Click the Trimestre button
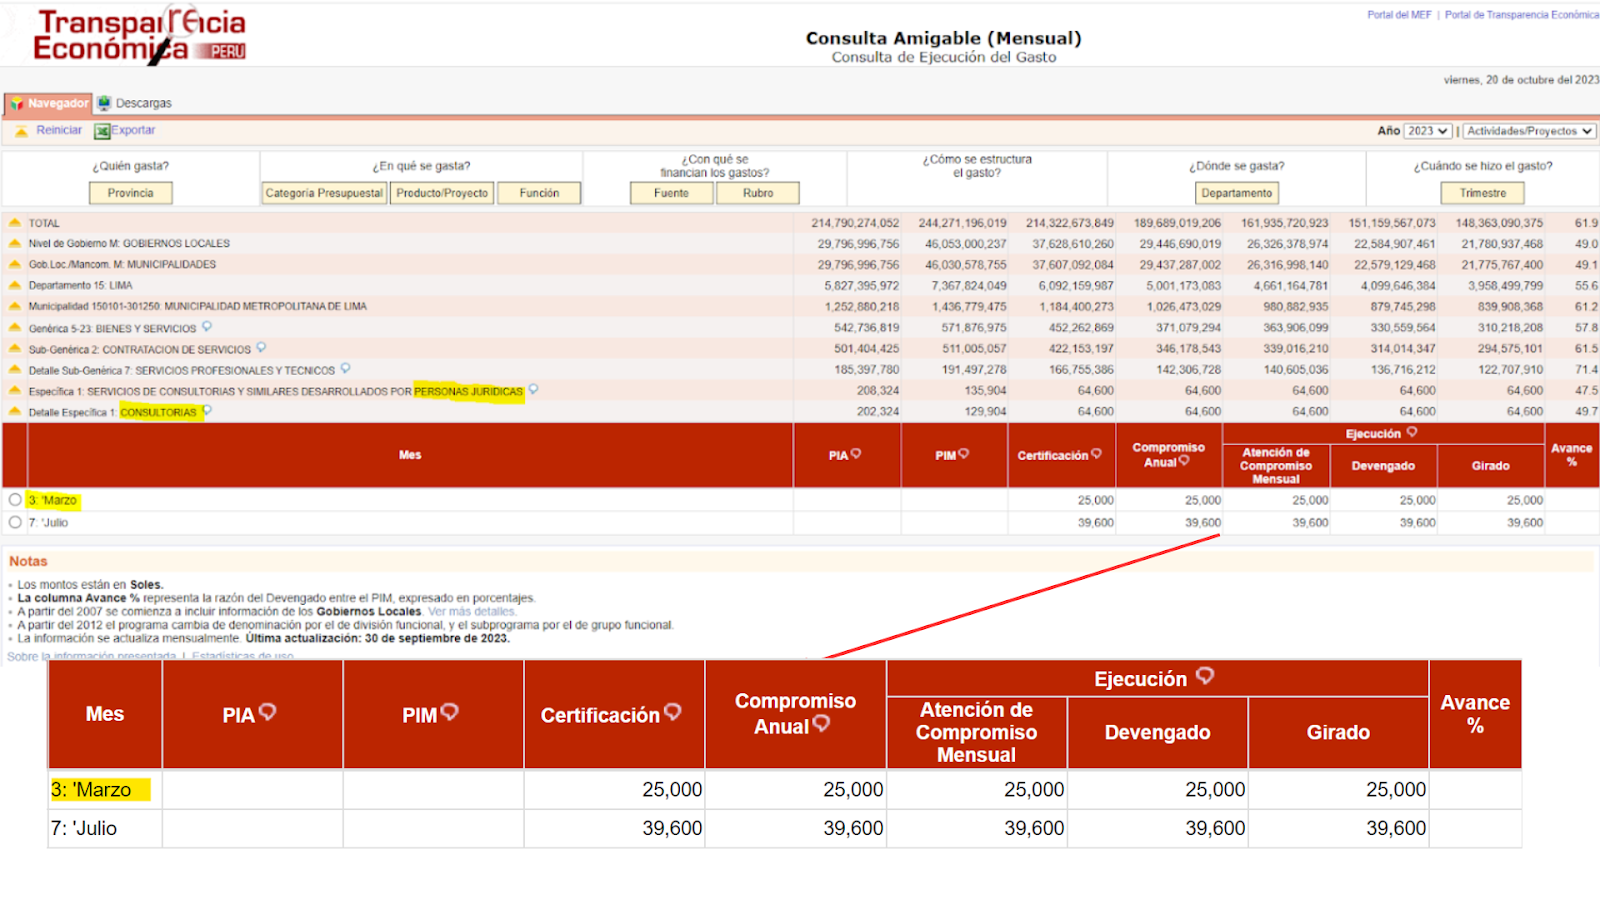Viewport: 1600px width, 900px height. point(1483,193)
